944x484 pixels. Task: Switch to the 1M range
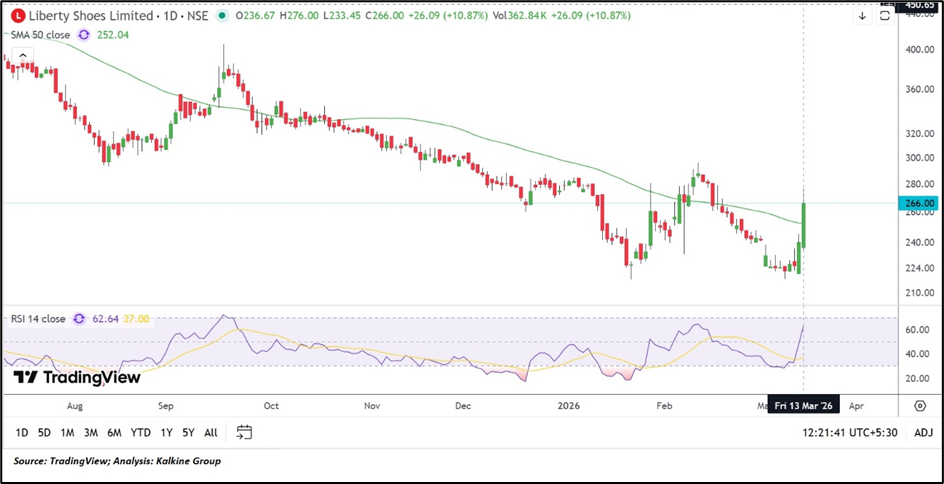(x=67, y=432)
